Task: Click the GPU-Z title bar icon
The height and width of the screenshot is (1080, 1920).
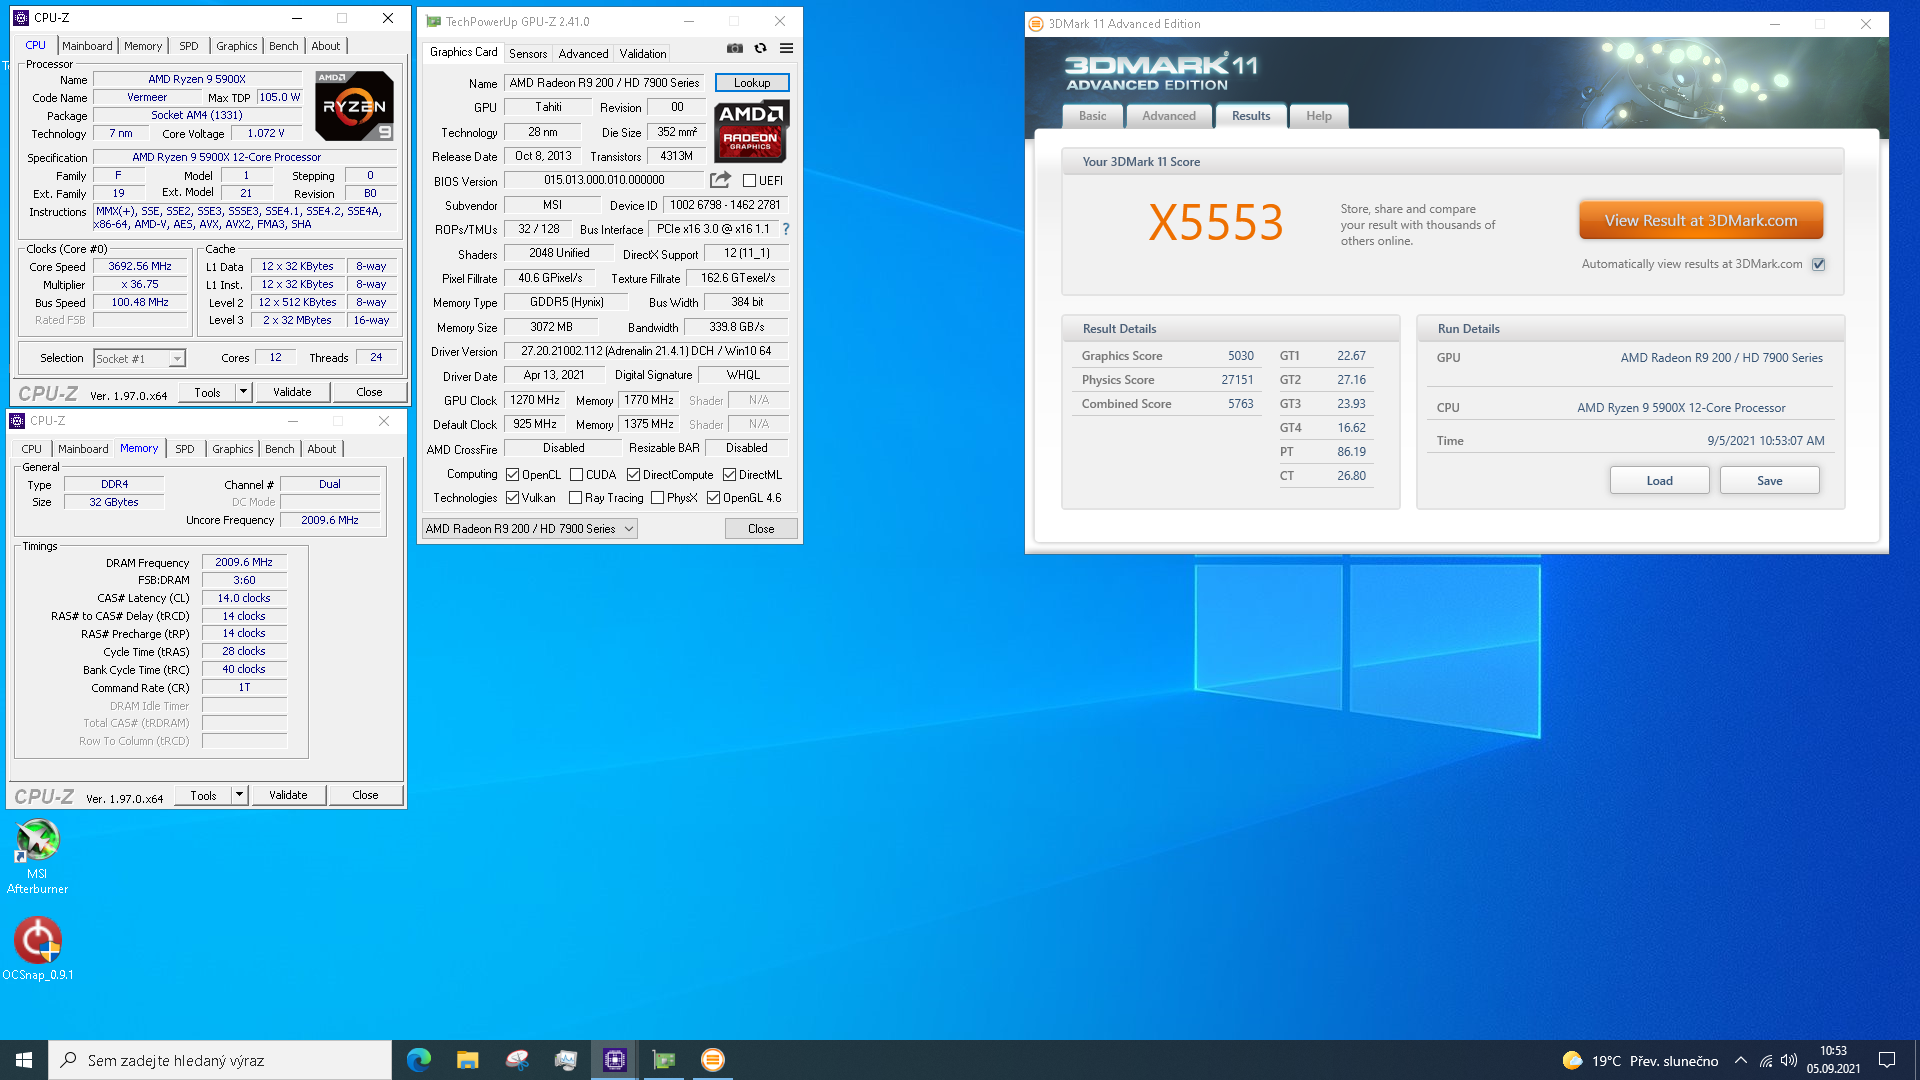Action: coord(433,21)
